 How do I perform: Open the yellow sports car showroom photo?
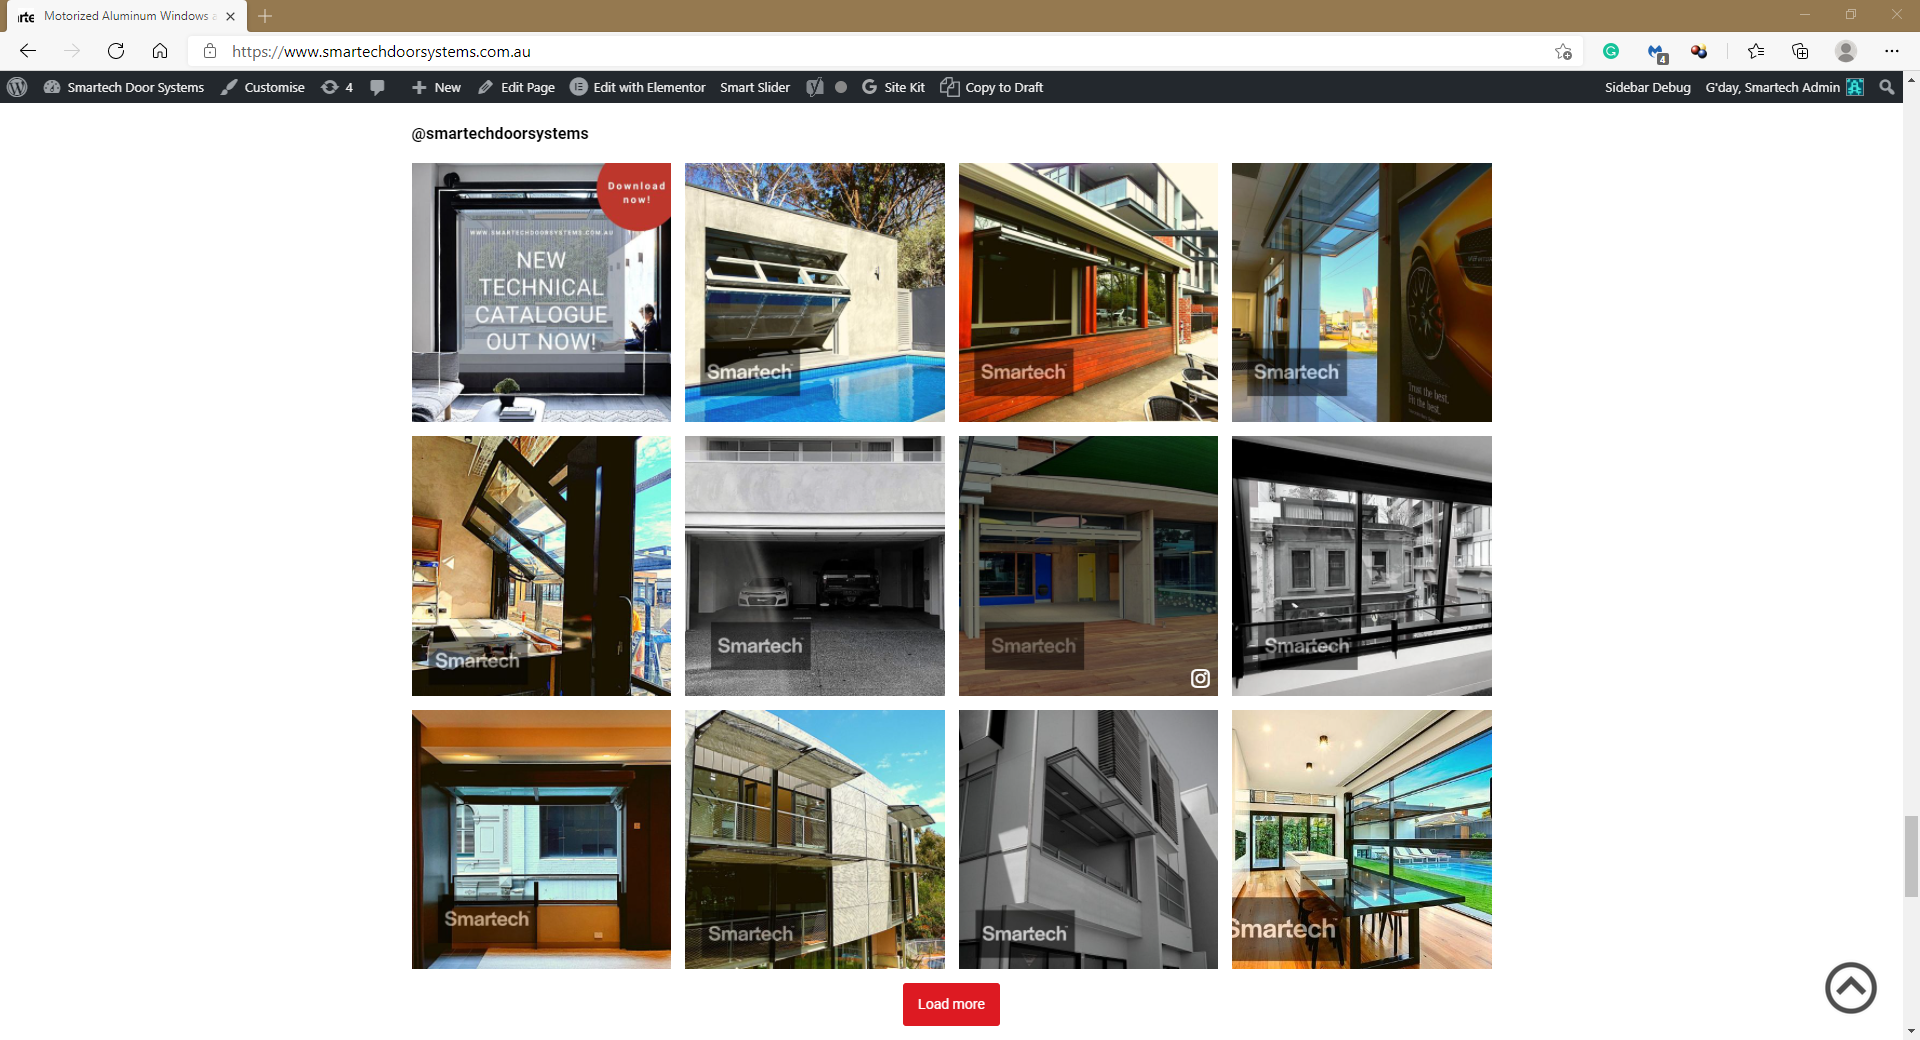click(1361, 292)
